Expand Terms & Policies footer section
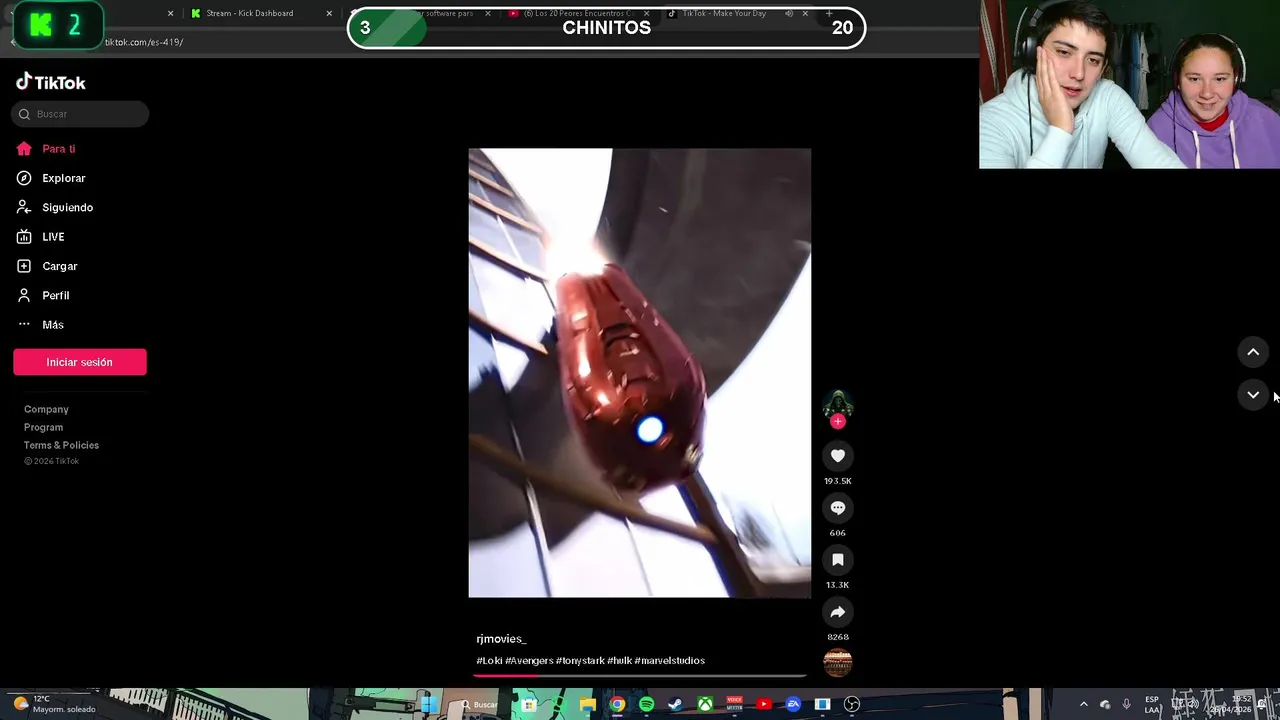1280x720 pixels. tap(61, 445)
